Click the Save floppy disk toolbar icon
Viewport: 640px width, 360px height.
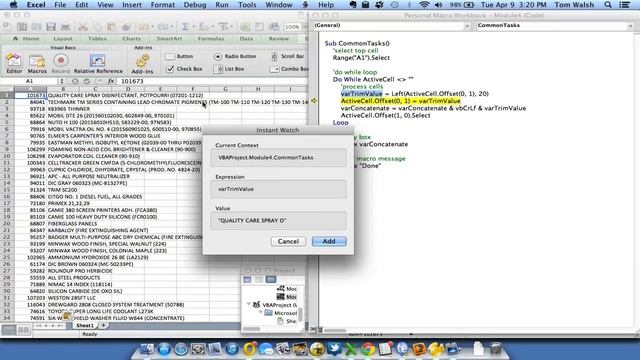click(x=51, y=27)
